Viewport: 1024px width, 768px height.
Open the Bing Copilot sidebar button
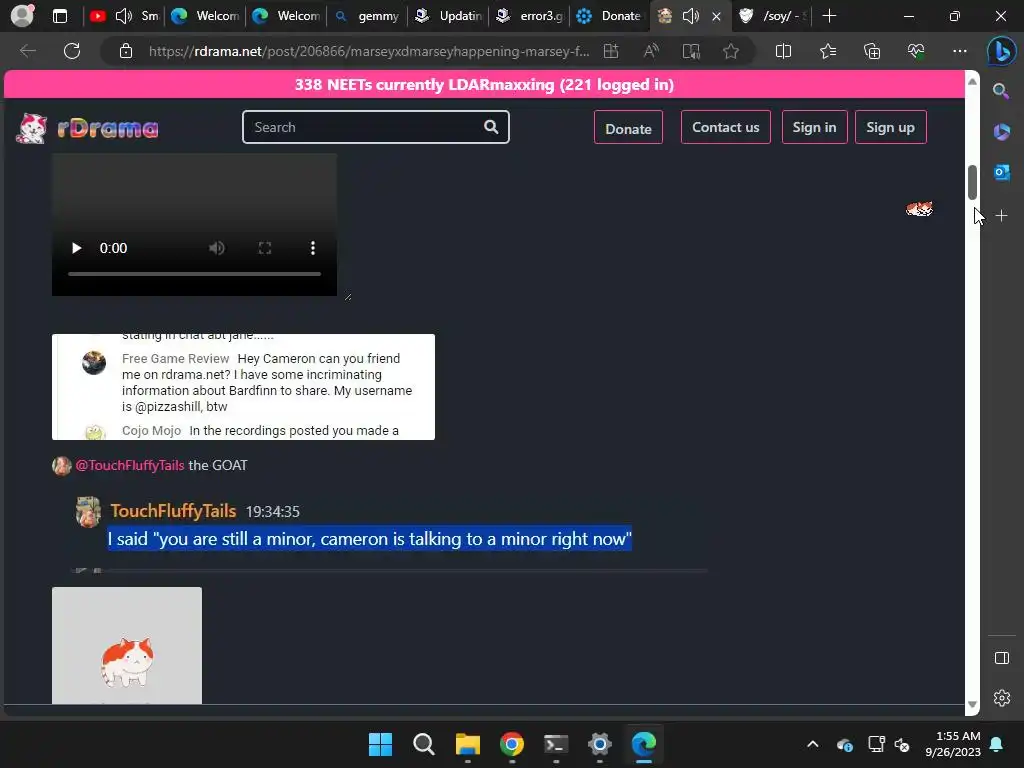[1001, 51]
